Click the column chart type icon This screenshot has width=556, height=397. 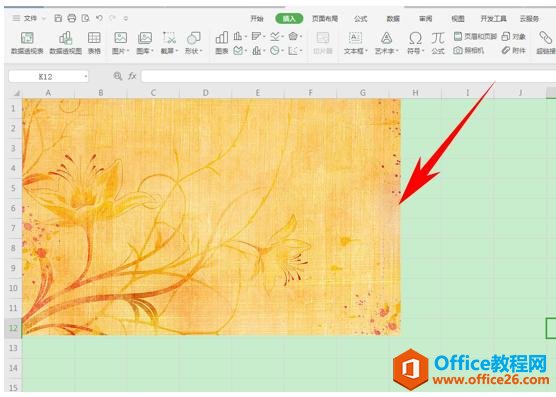[x=238, y=36]
